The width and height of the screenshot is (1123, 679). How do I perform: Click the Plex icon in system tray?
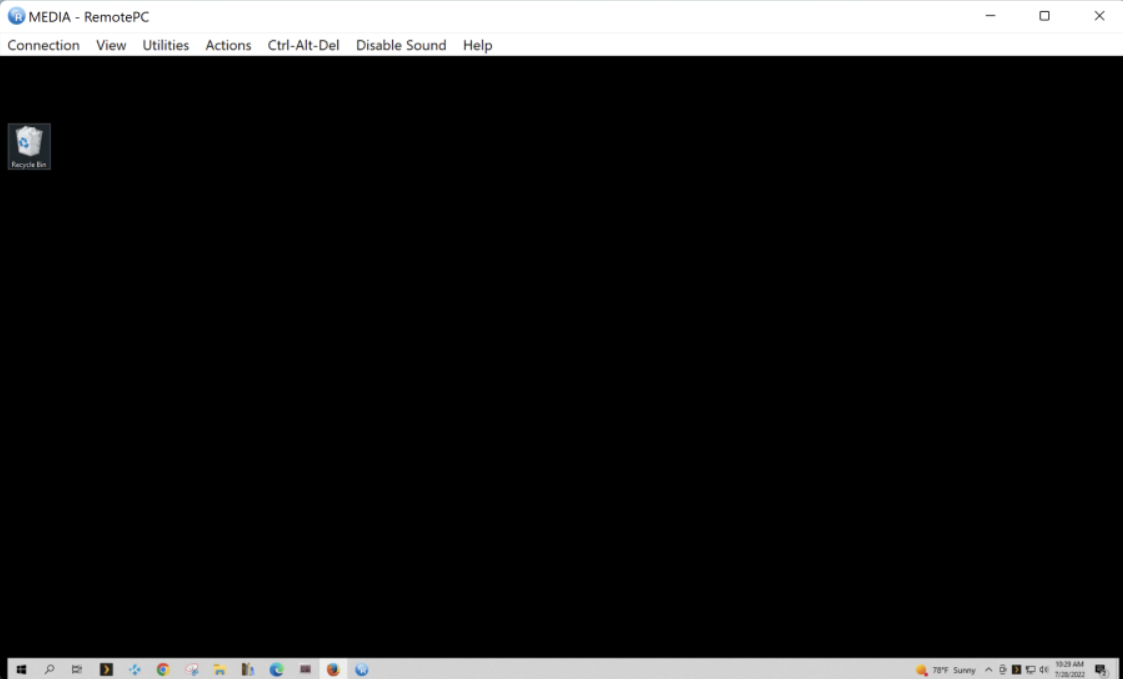[x=1016, y=670]
